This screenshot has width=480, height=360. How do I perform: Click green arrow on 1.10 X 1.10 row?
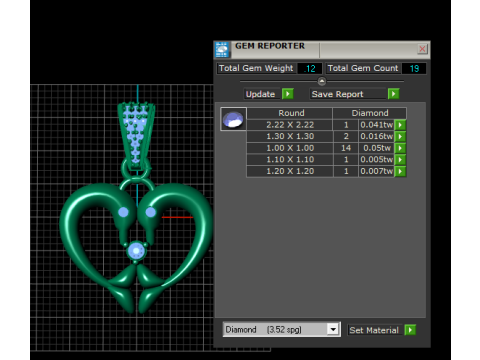pyautogui.click(x=400, y=160)
